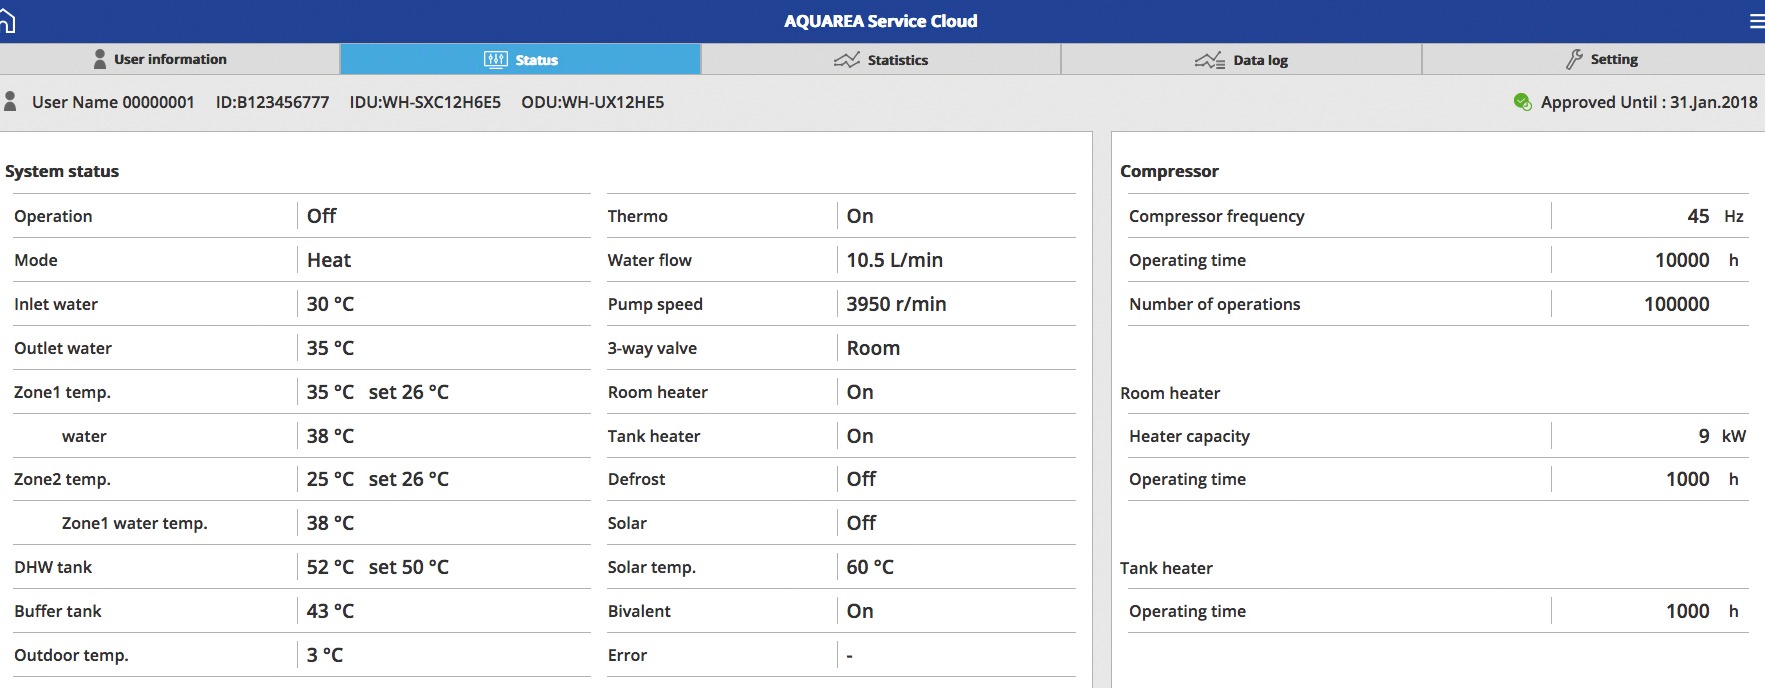Click the Inlet water value 30 °C
Screen dimensions: 1765x688
(x=330, y=304)
